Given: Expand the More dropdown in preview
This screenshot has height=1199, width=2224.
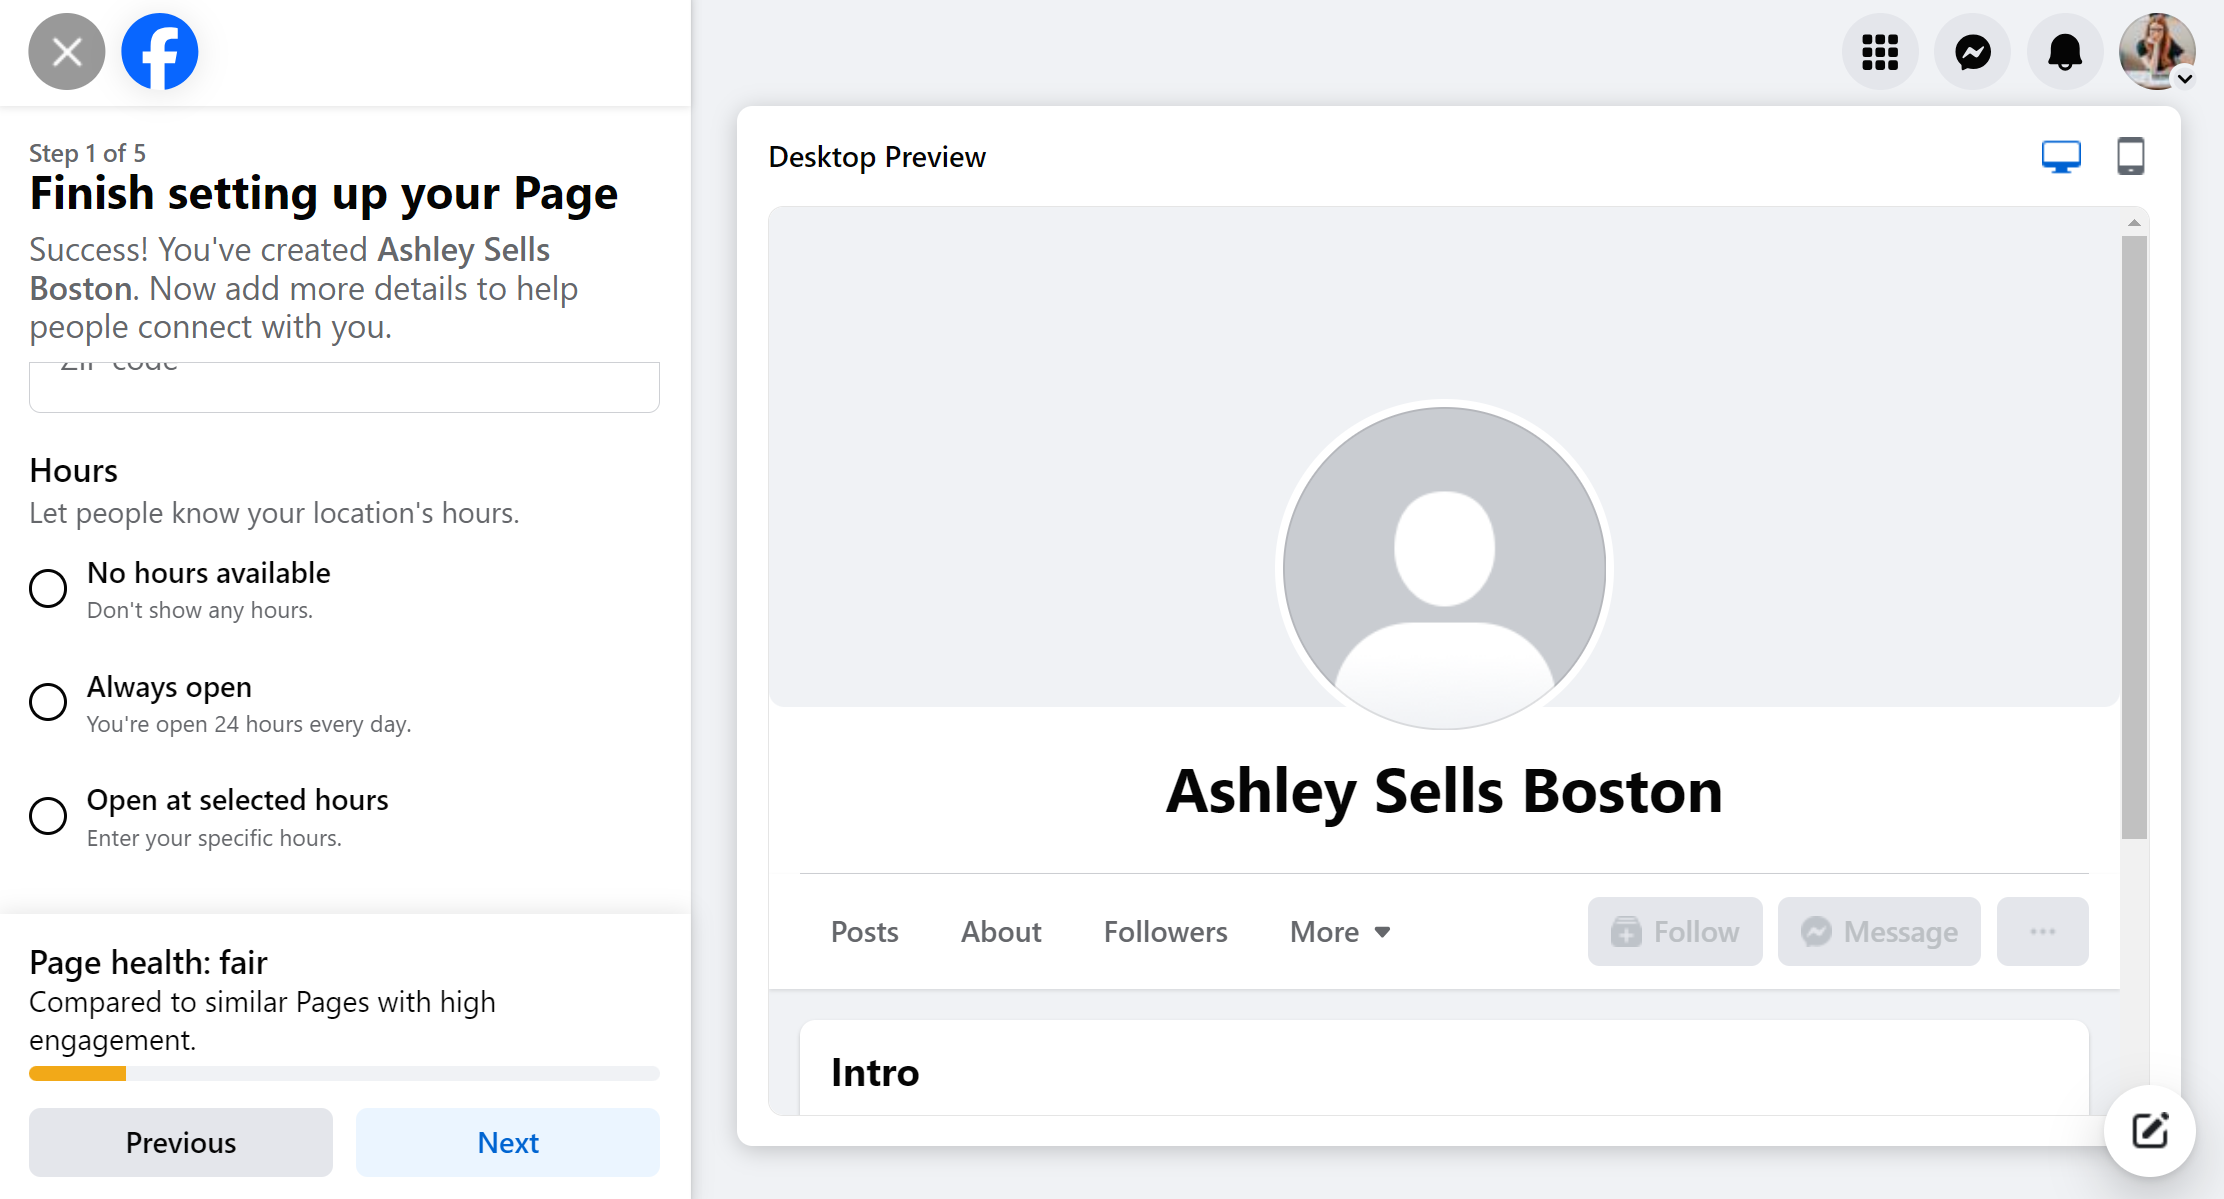Looking at the screenshot, I should click(1340, 932).
